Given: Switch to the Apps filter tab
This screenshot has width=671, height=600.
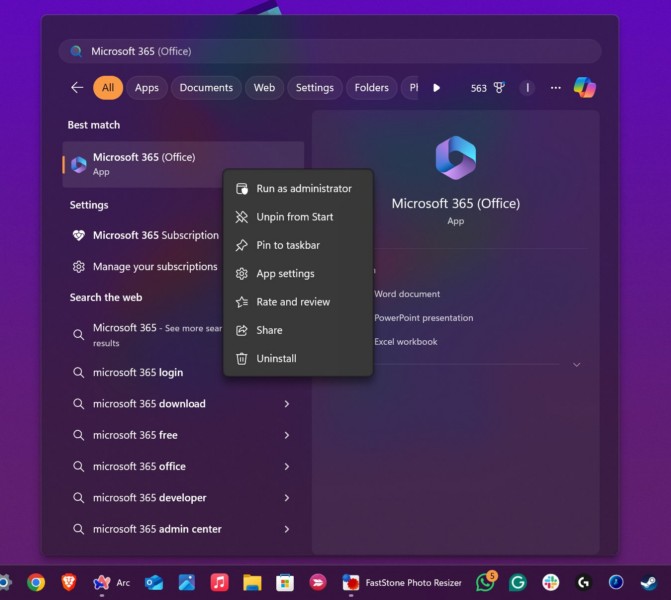Looking at the screenshot, I should pos(147,88).
